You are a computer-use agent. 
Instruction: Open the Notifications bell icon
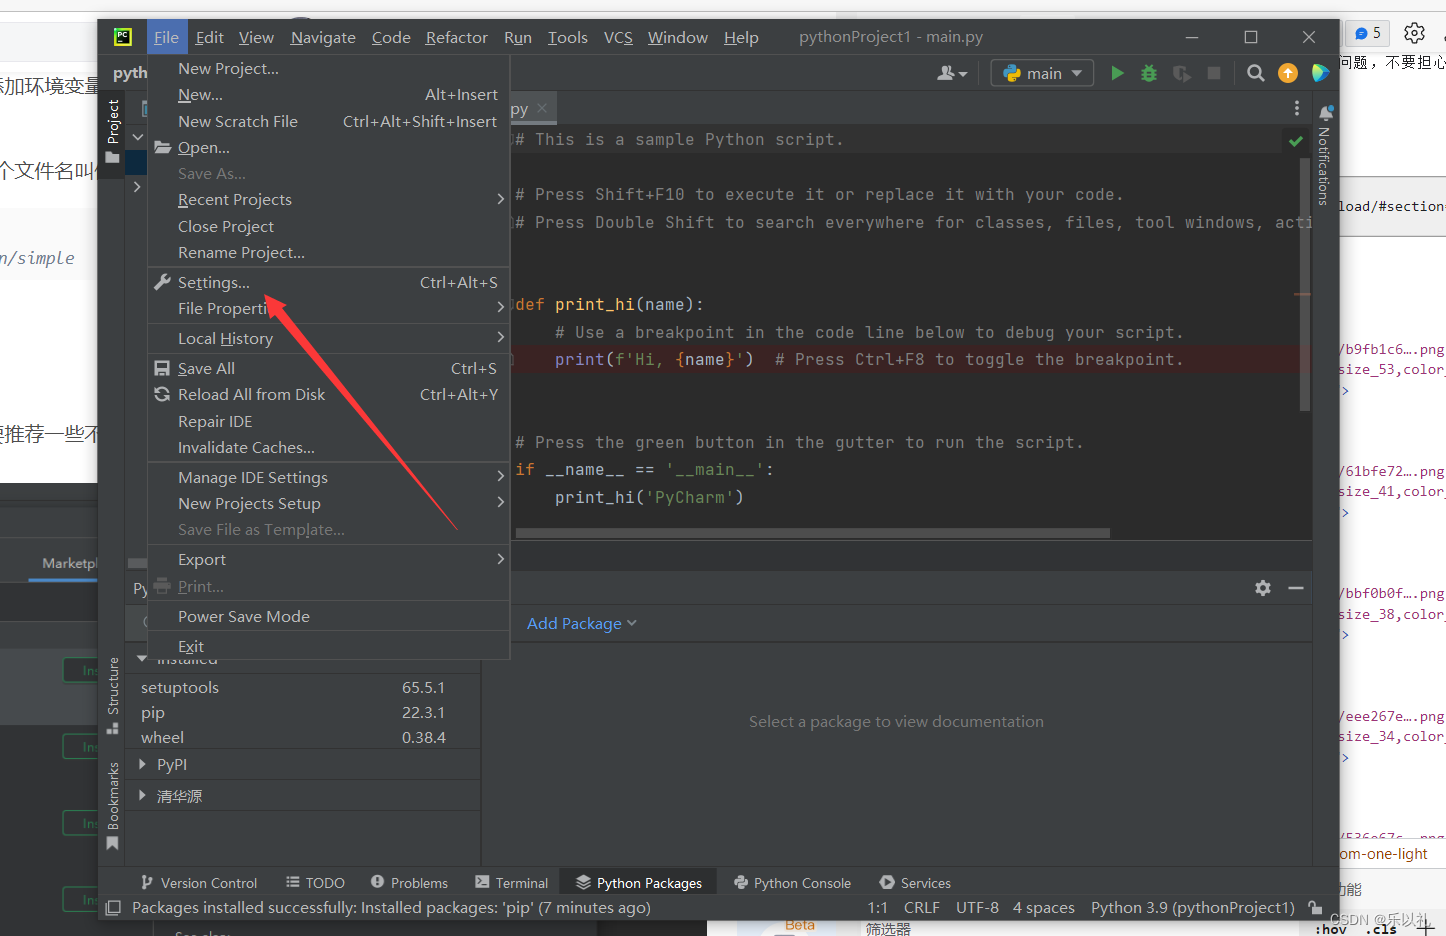[x=1326, y=113]
